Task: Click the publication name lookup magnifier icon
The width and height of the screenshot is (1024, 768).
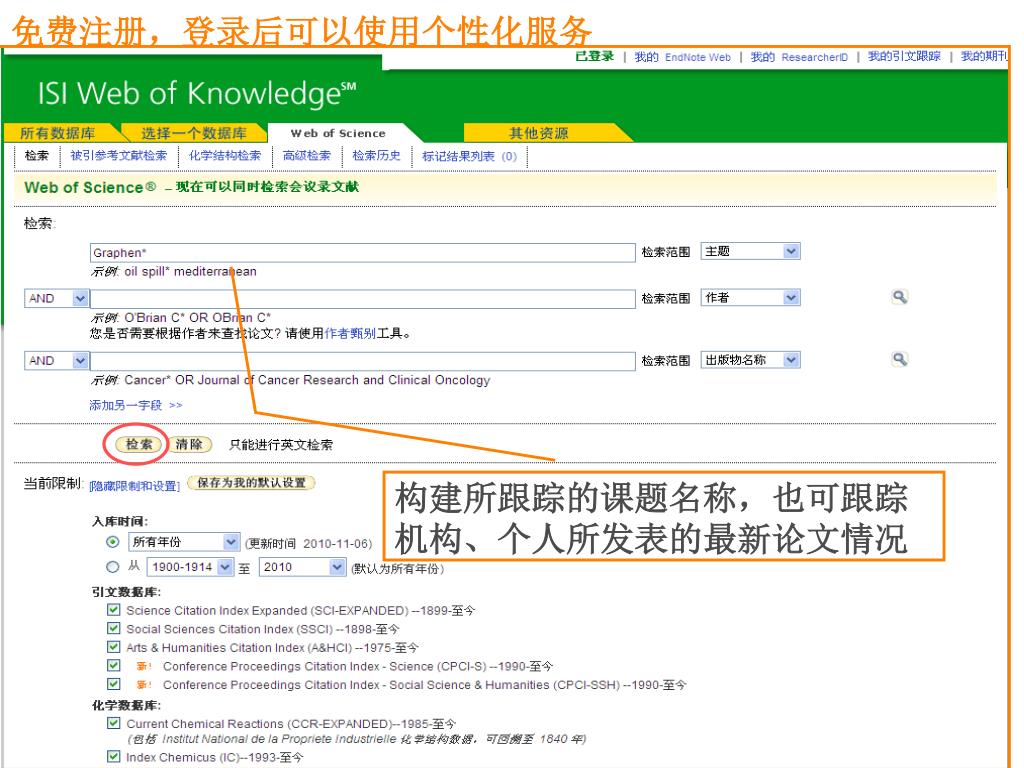Action: [899, 360]
